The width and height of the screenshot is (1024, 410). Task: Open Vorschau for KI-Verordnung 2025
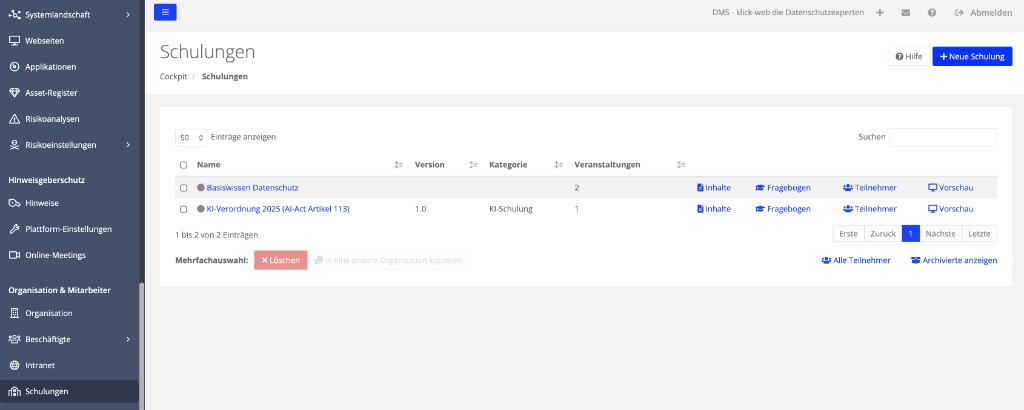pos(951,209)
